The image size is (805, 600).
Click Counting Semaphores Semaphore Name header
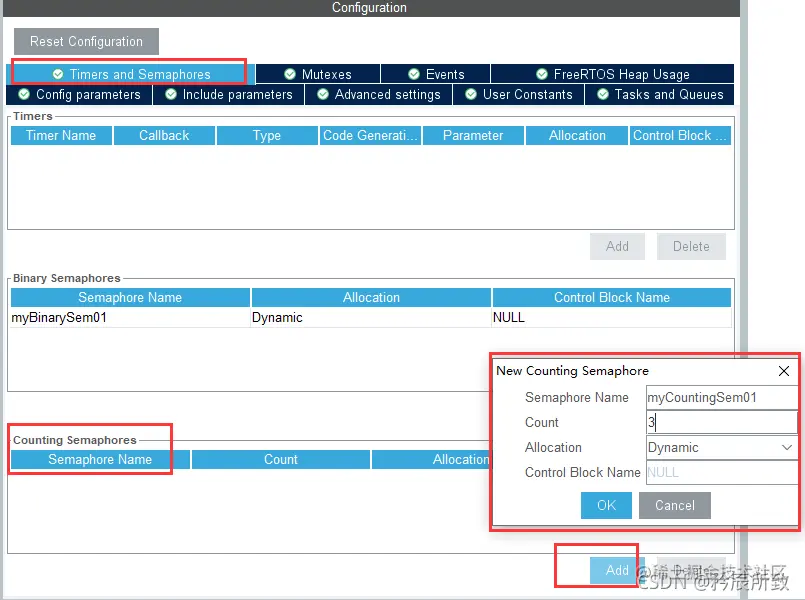(x=100, y=459)
